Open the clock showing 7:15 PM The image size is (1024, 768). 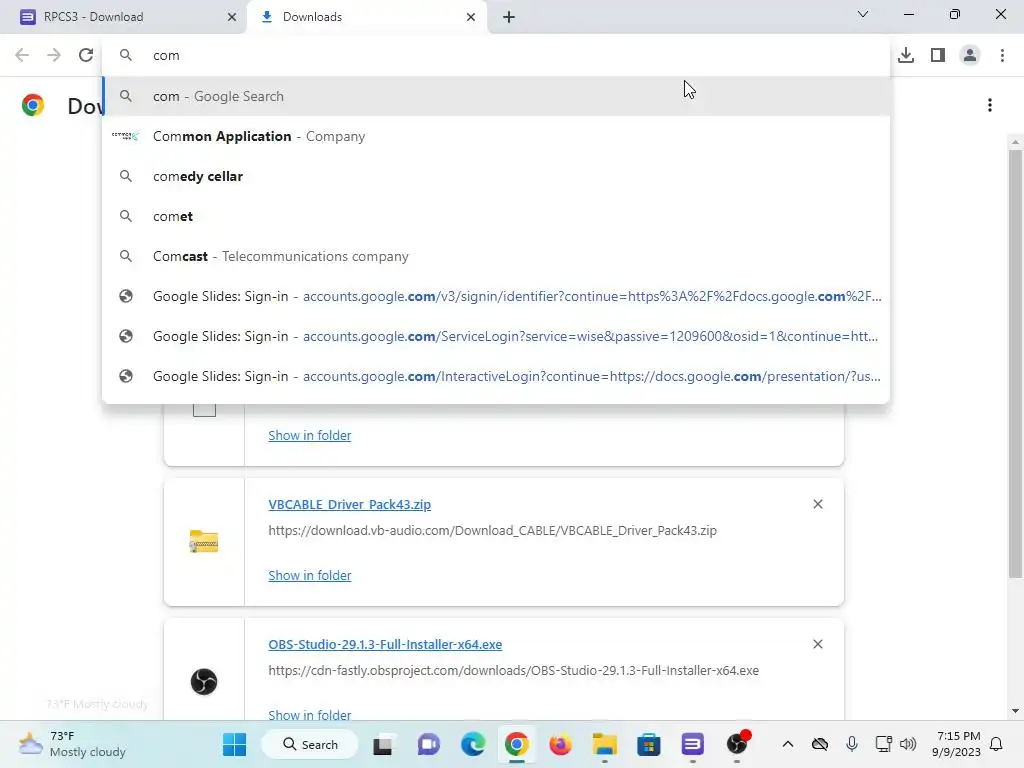957,744
